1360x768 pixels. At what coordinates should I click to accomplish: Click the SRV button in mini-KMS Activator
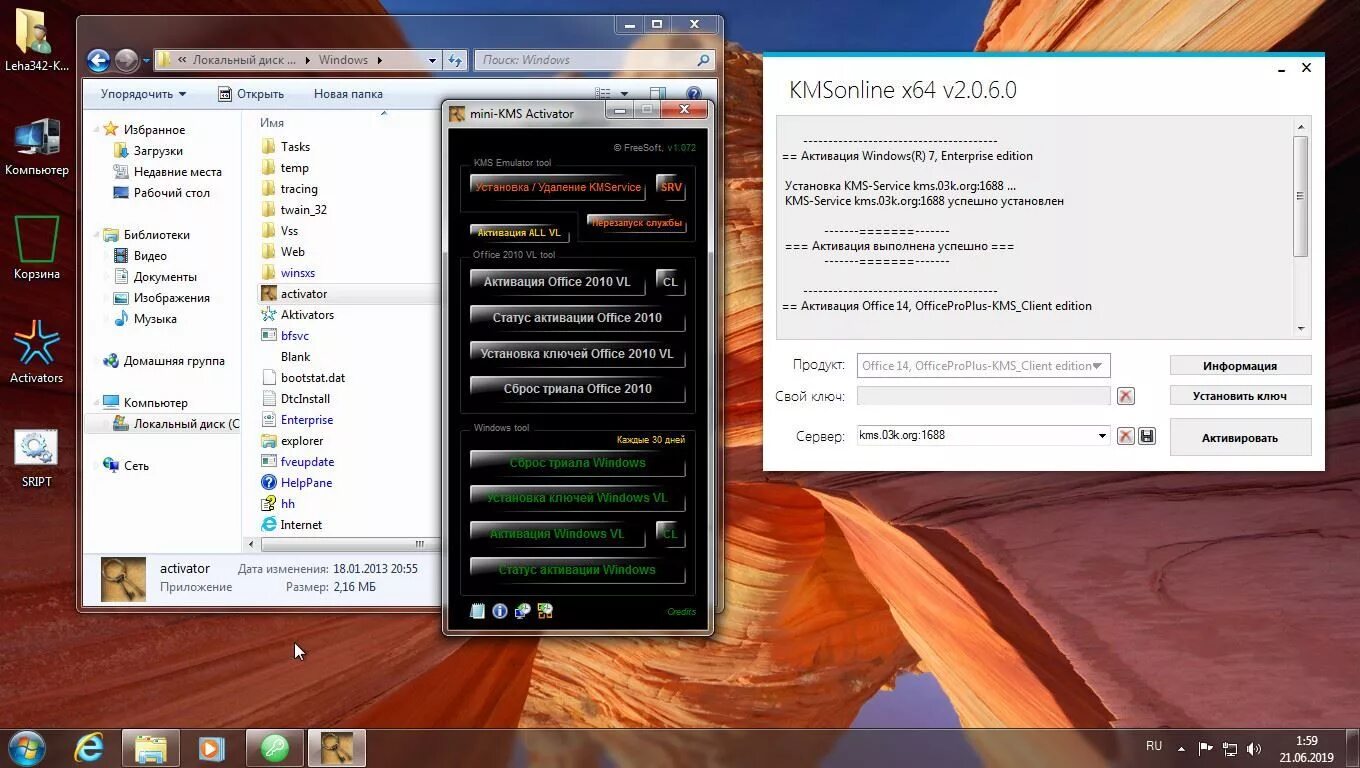[671, 187]
